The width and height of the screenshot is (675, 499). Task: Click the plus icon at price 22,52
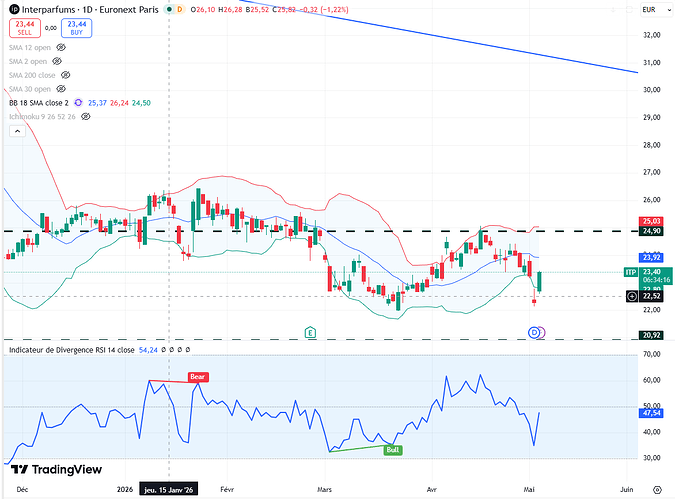click(x=632, y=296)
